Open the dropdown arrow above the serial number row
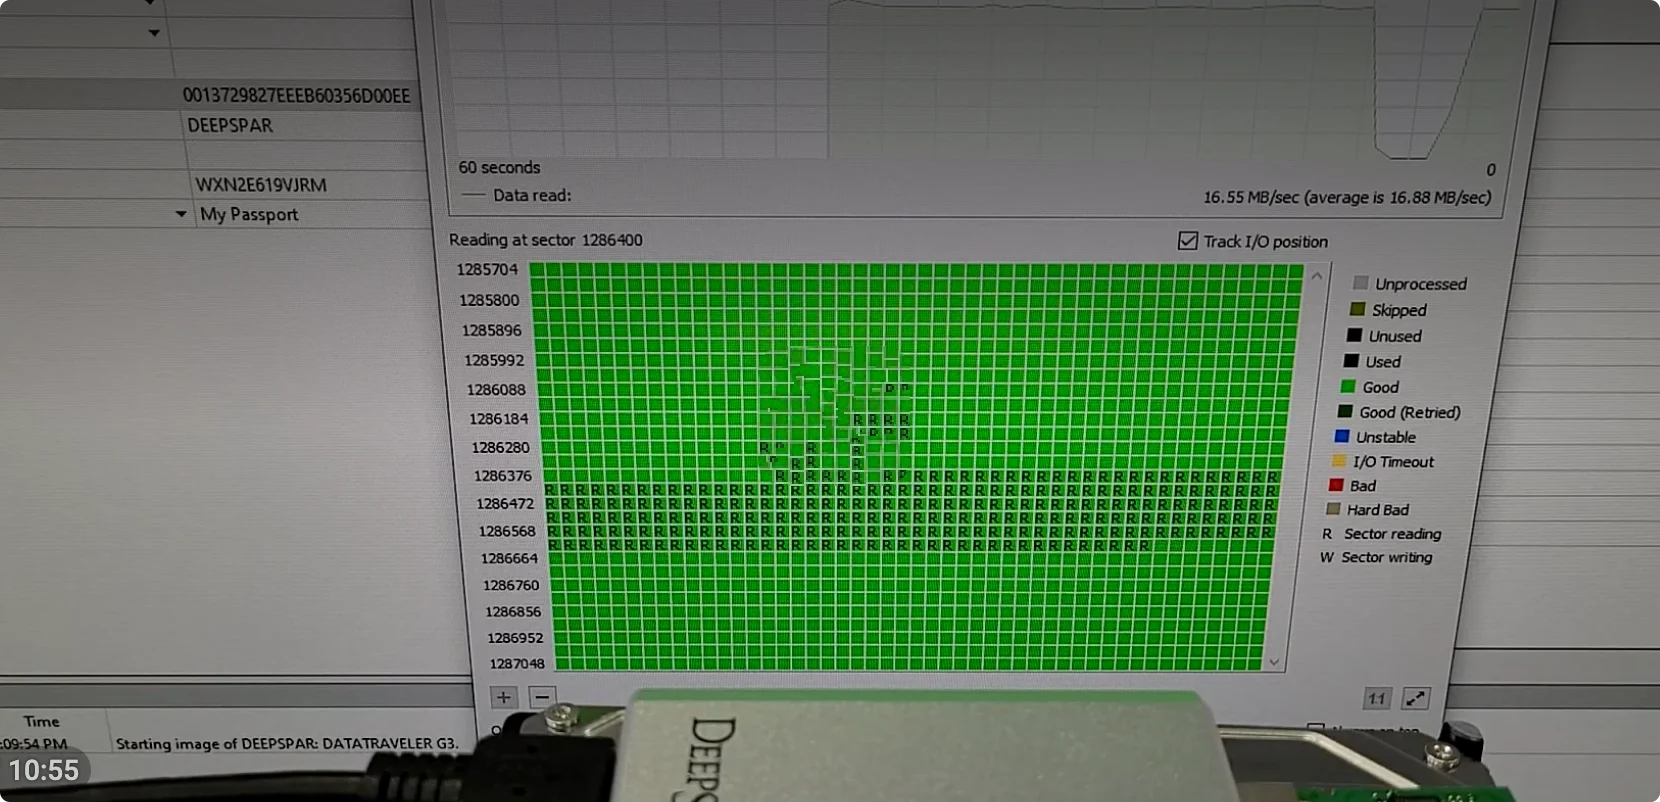Image resolution: width=1660 pixels, height=802 pixels. coord(154,33)
